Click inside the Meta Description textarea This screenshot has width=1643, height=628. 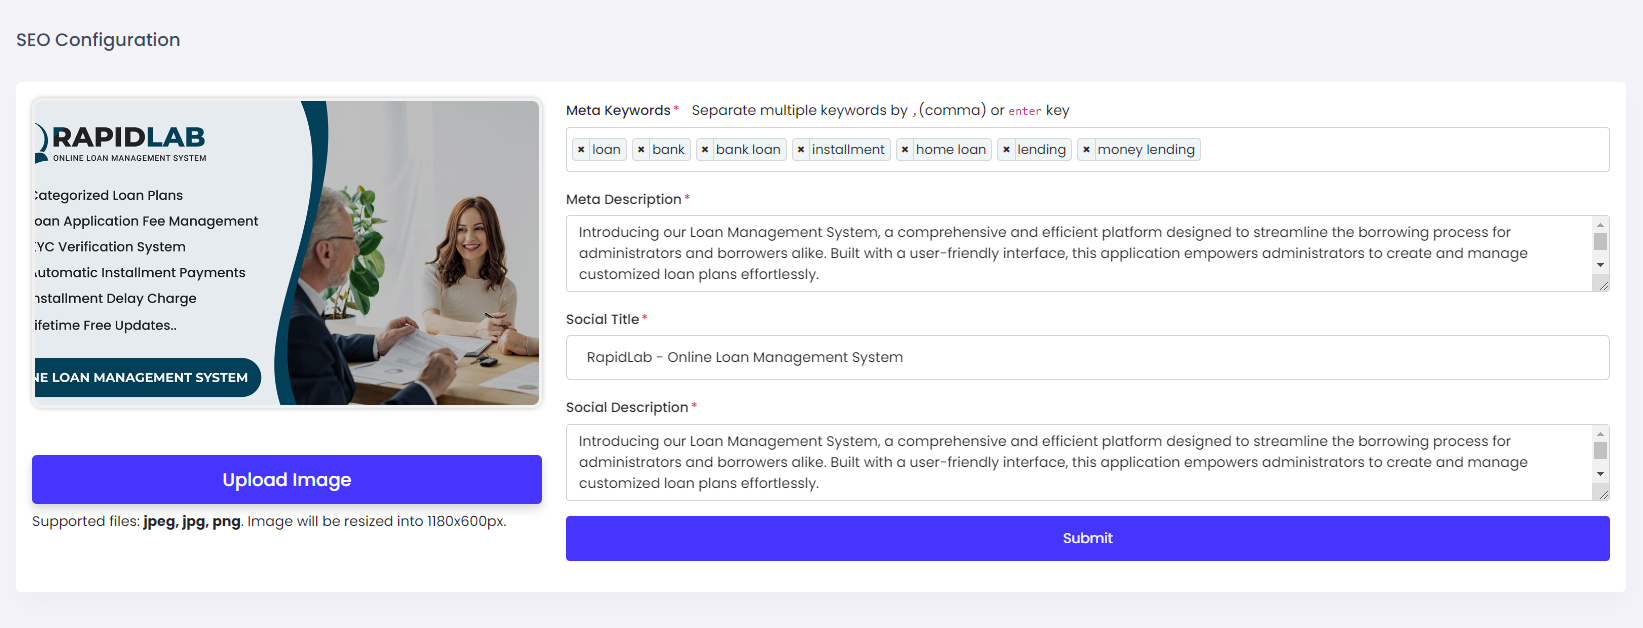click(x=1080, y=254)
